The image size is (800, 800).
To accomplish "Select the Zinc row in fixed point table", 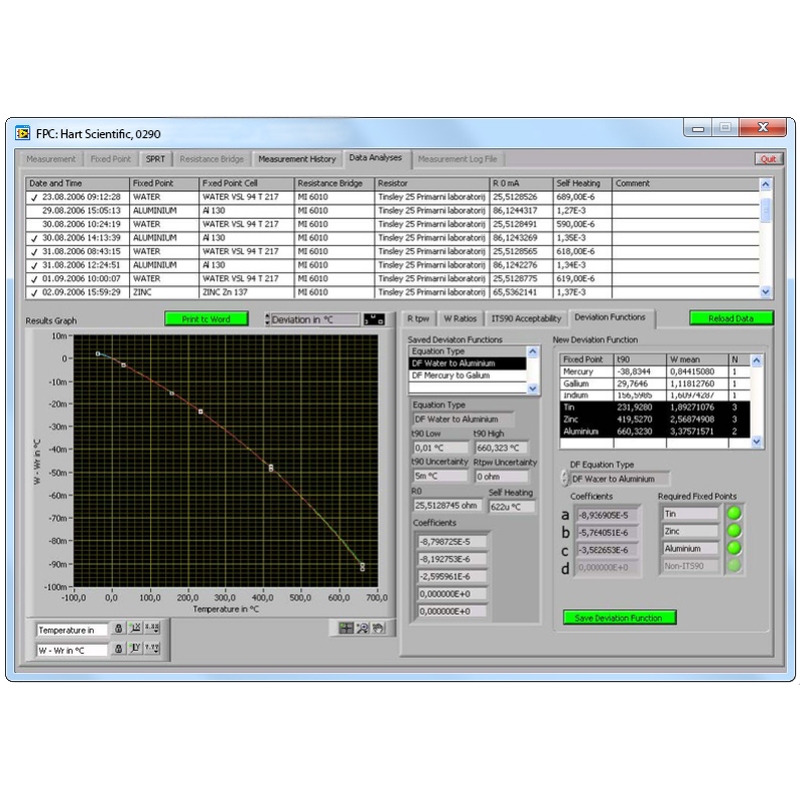I will [x=655, y=419].
